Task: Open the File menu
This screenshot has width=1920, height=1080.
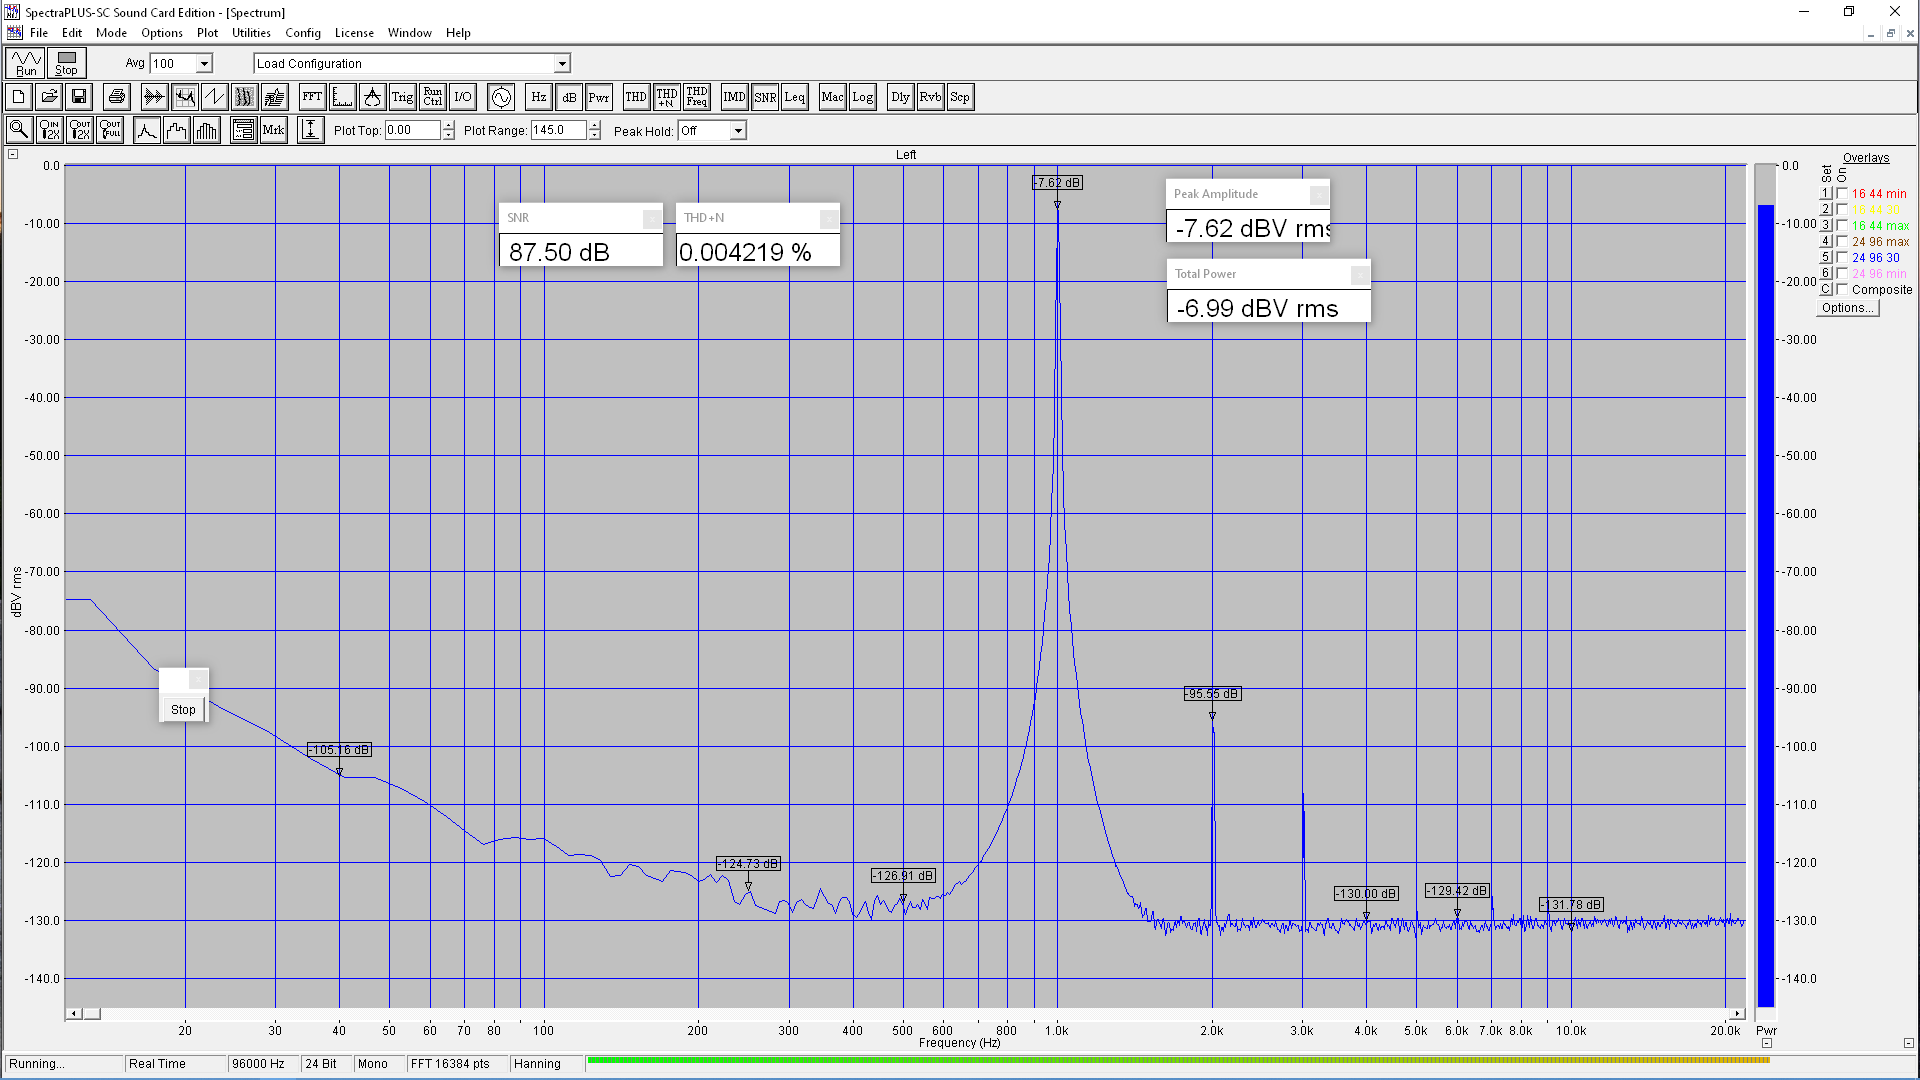Action: (39, 33)
